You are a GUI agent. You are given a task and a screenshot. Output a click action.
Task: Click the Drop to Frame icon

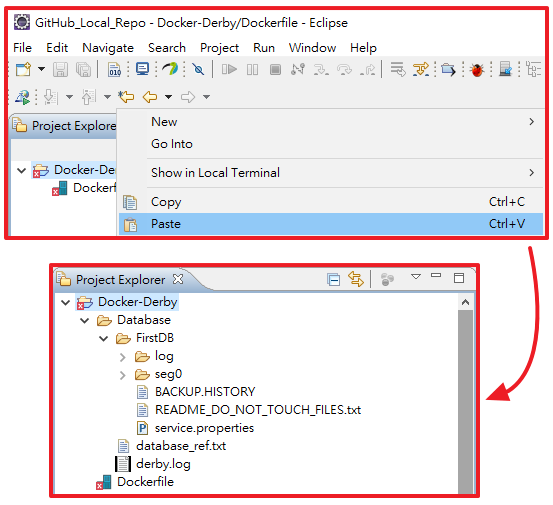tap(398, 69)
